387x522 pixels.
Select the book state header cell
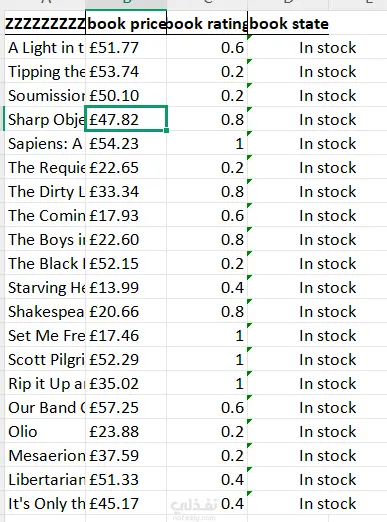click(x=288, y=23)
